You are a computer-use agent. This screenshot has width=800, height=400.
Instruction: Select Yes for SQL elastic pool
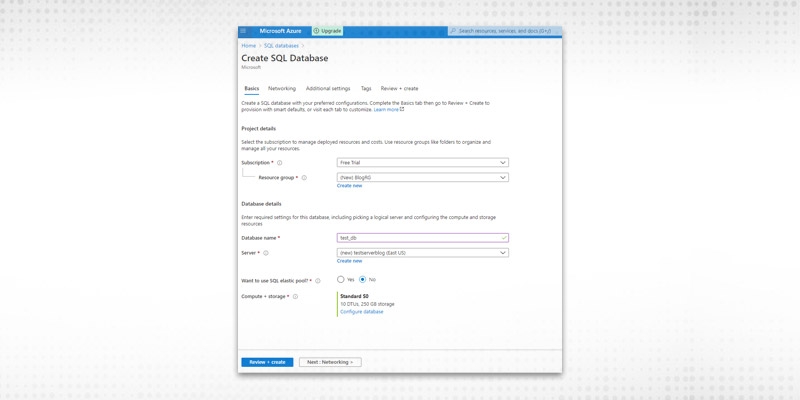341,280
